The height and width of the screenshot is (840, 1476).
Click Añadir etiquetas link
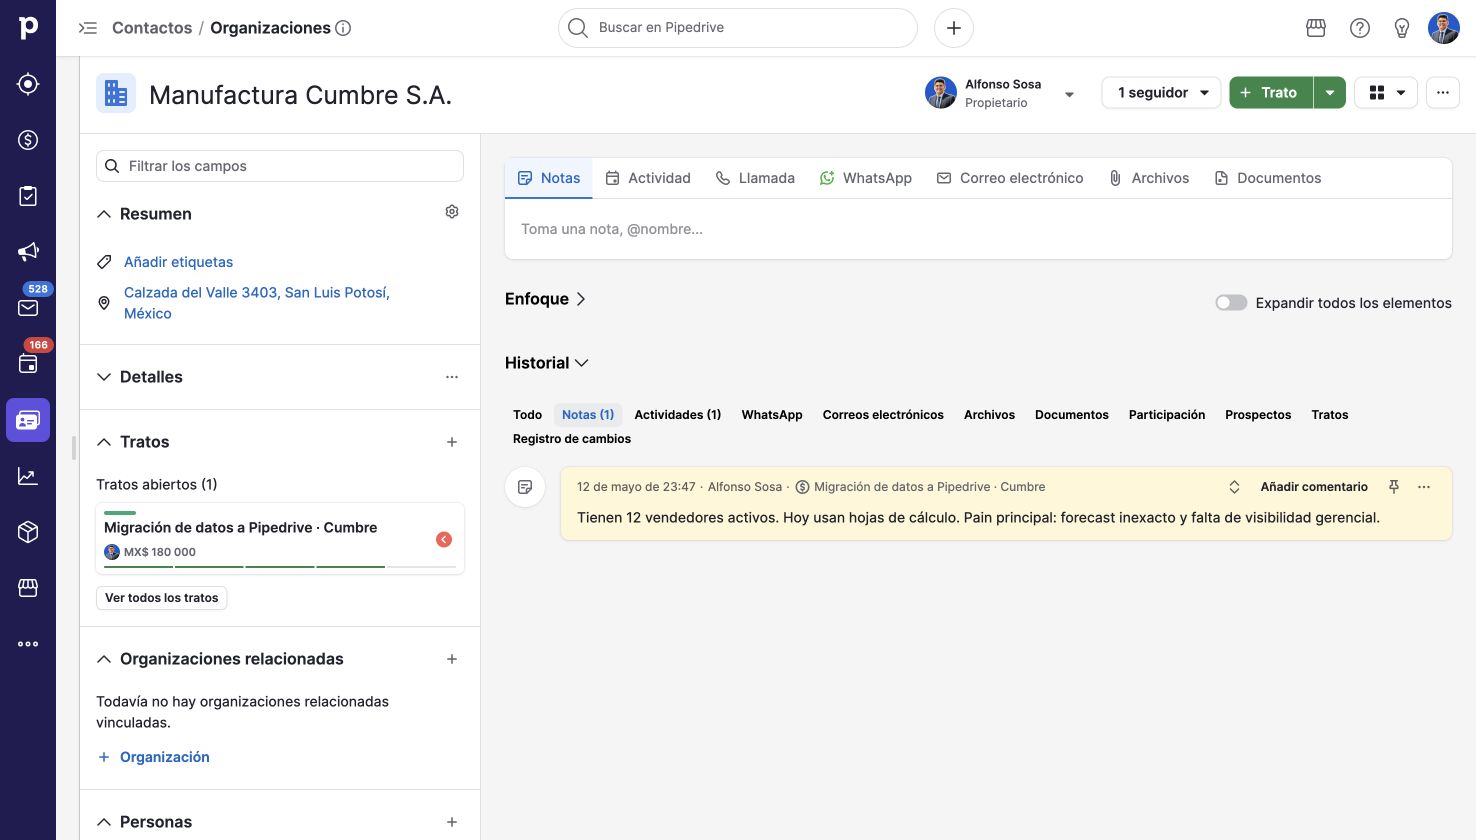click(x=178, y=262)
